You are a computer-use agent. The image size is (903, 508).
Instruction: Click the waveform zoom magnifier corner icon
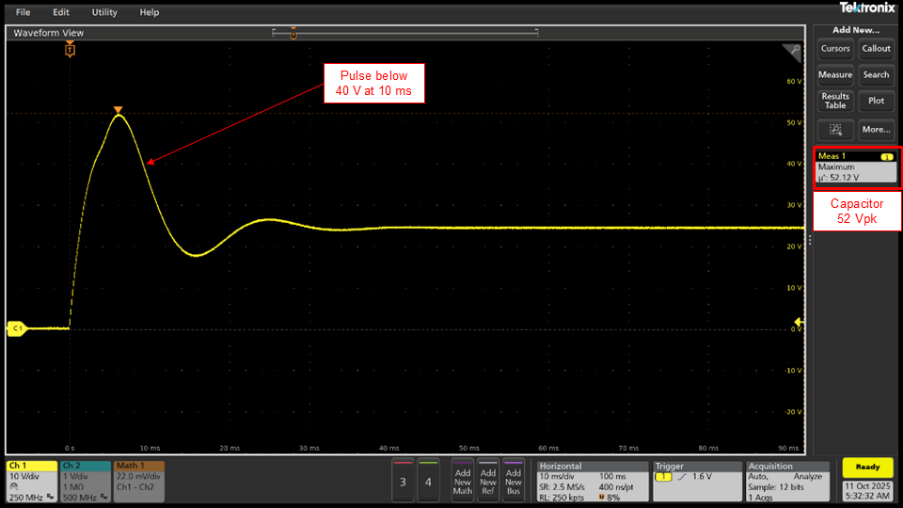tap(793, 50)
